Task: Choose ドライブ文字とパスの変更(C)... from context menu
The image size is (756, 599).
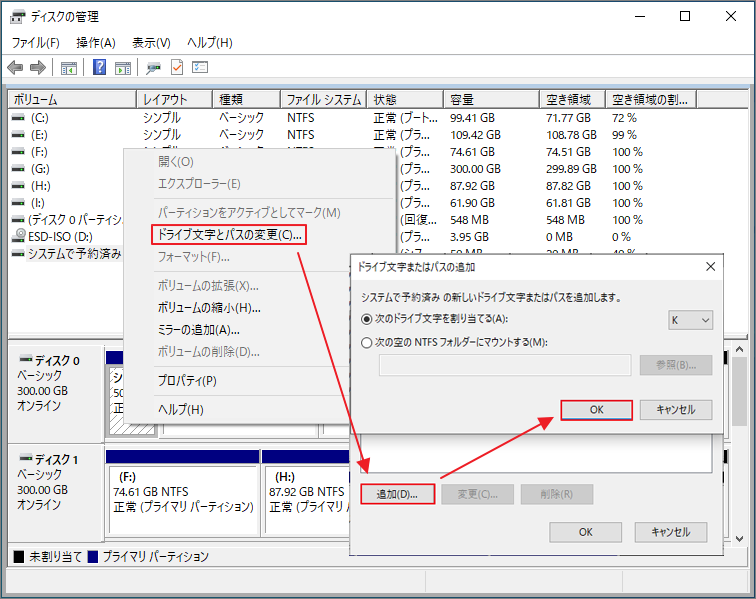Action: (x=230, y=235)
